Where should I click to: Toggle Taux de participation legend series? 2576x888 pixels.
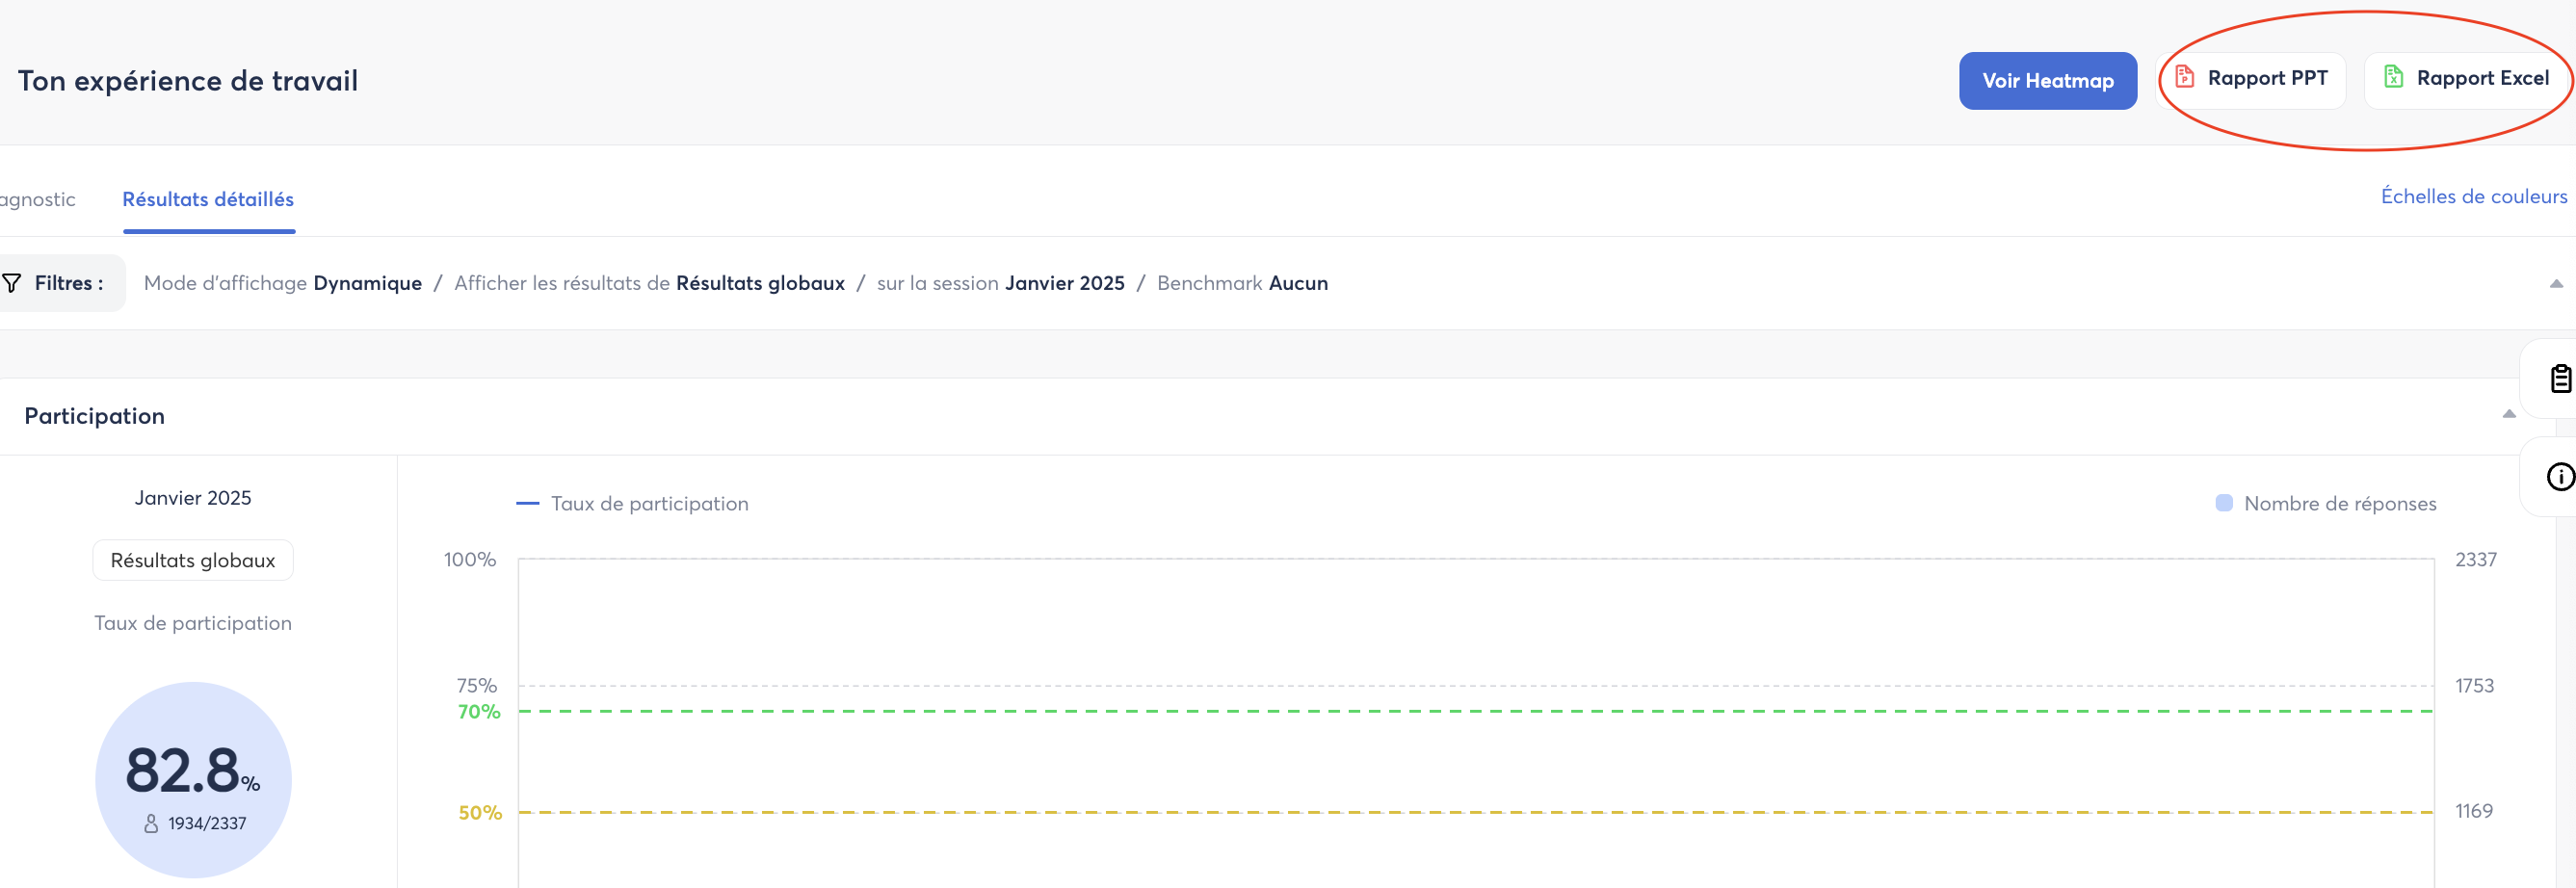coord(632,504)
